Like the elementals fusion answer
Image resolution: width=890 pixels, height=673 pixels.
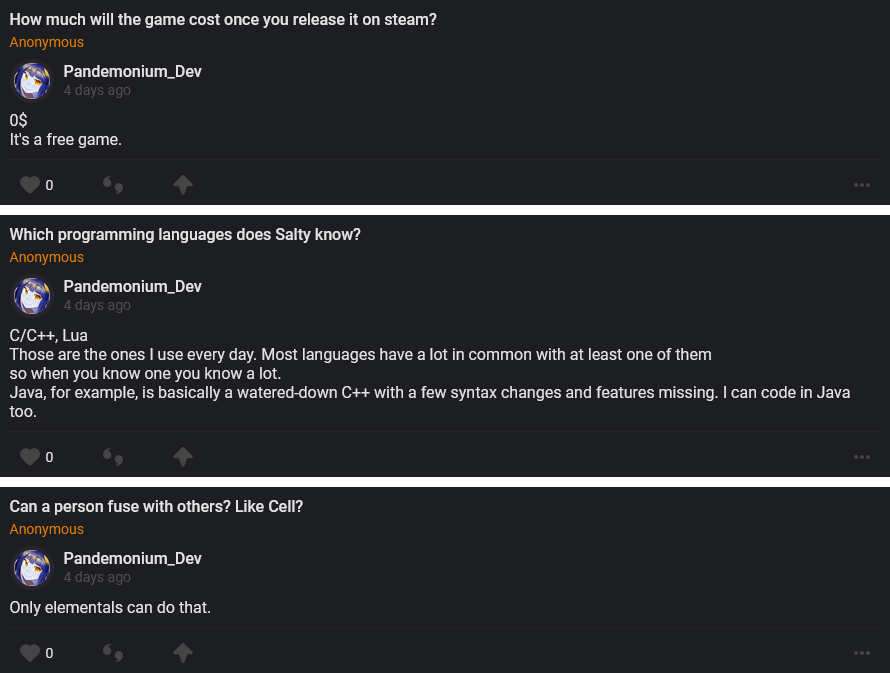30,653
